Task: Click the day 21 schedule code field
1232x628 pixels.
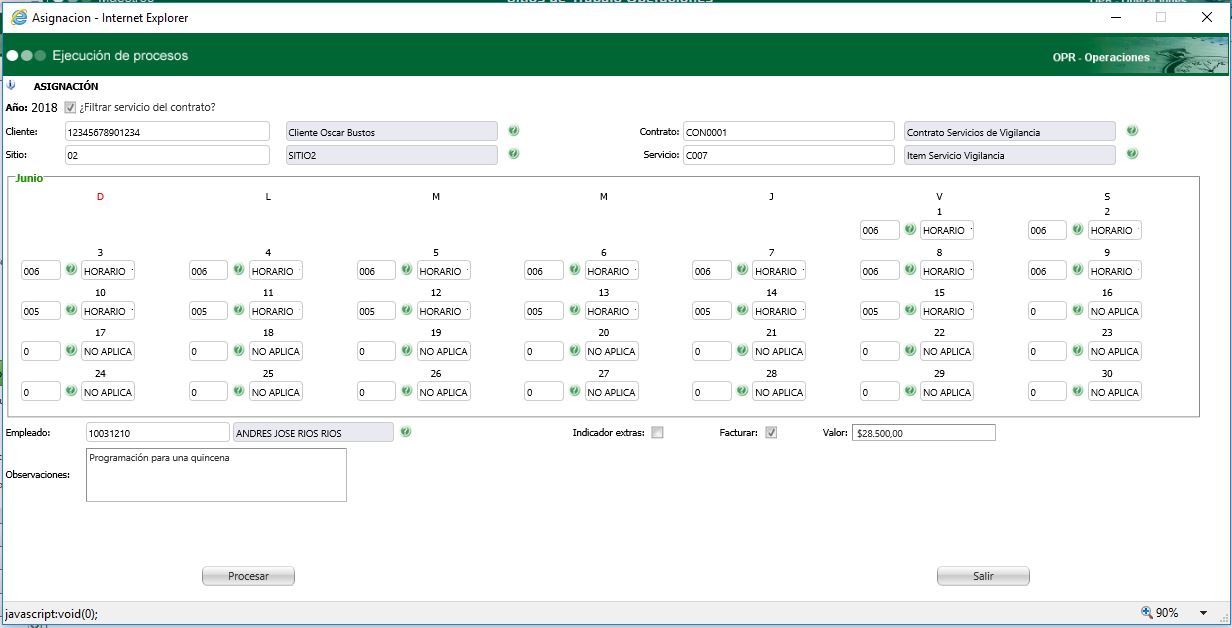Action: click(x=712, y=352)
